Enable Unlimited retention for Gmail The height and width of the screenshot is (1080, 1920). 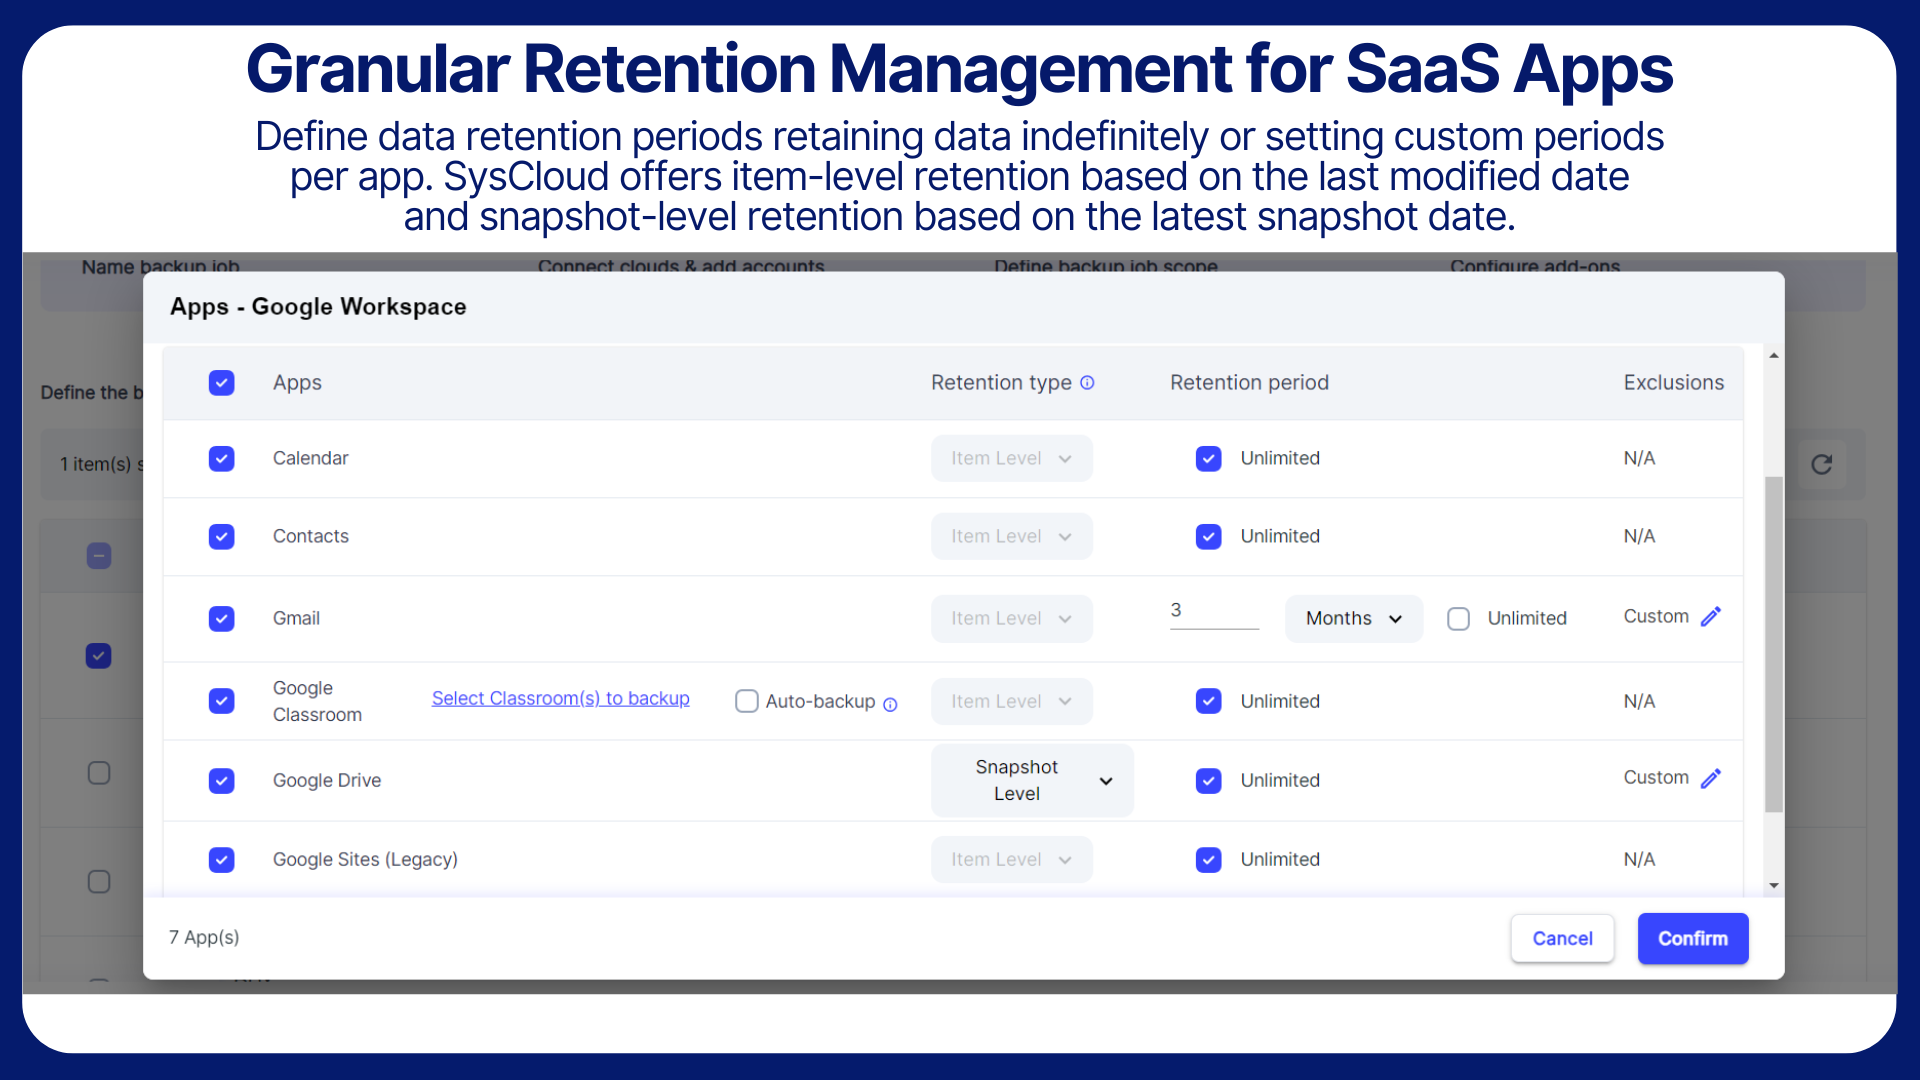click(x=1458, y=619)
